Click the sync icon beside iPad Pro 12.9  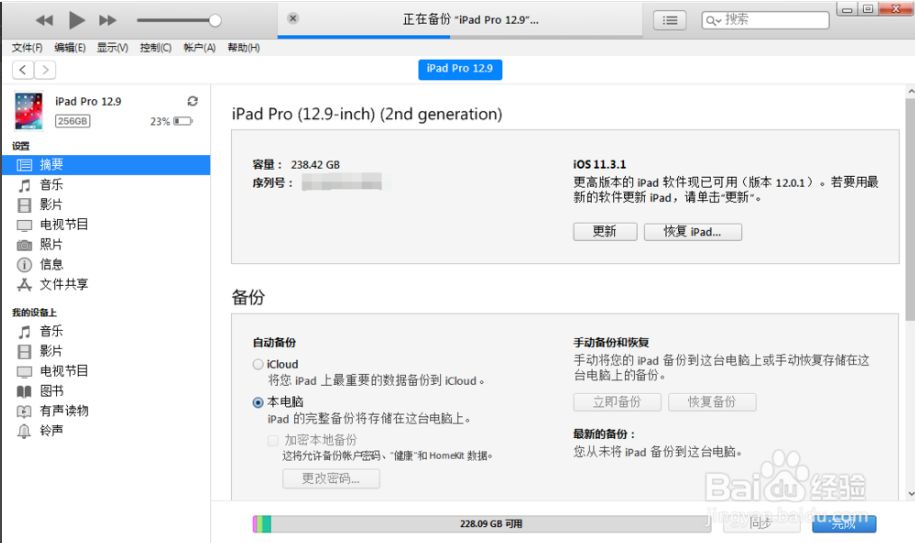pyautogui.click(x=193, y=101)
